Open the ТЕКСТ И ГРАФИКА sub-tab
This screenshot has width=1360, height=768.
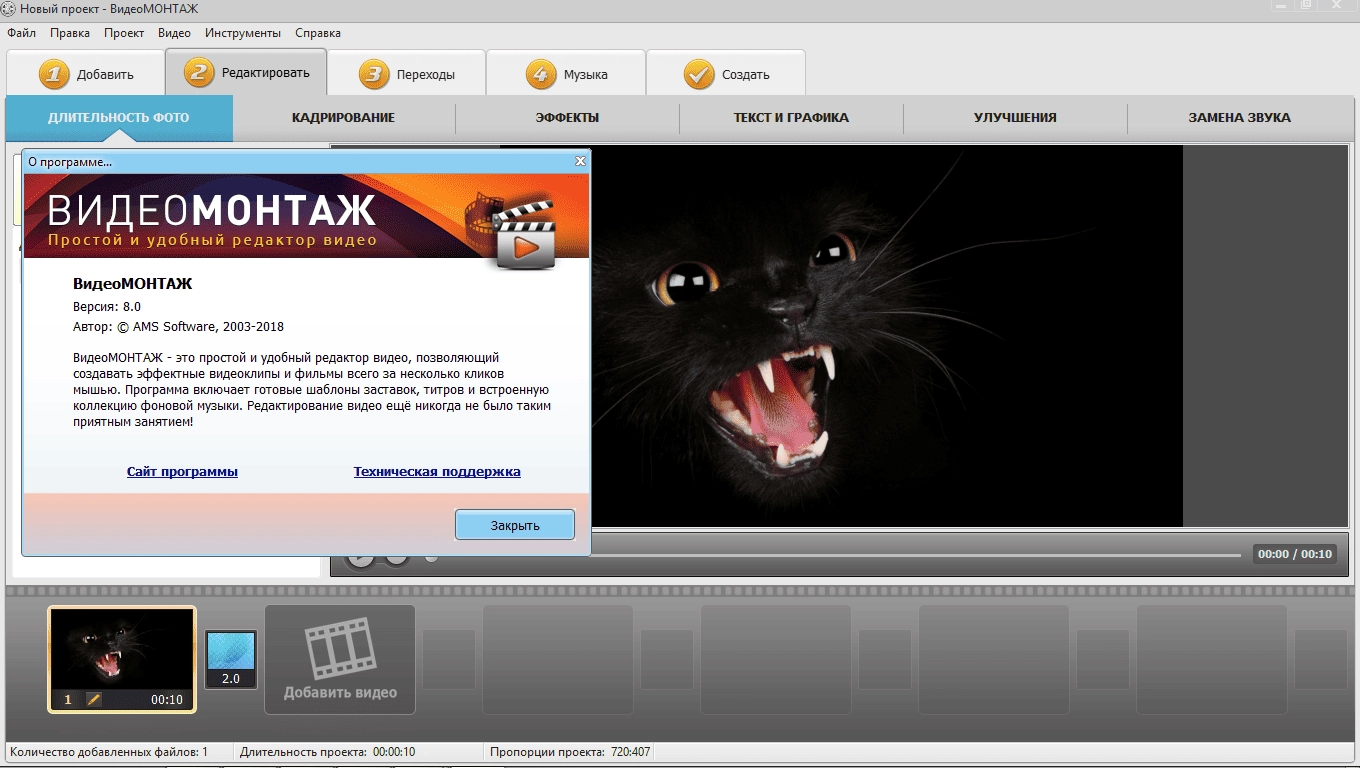tap(791, 117)
